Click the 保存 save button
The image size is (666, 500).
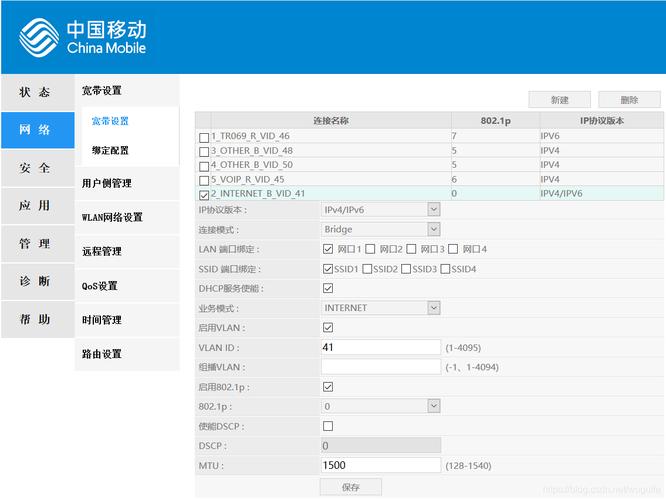350,487
